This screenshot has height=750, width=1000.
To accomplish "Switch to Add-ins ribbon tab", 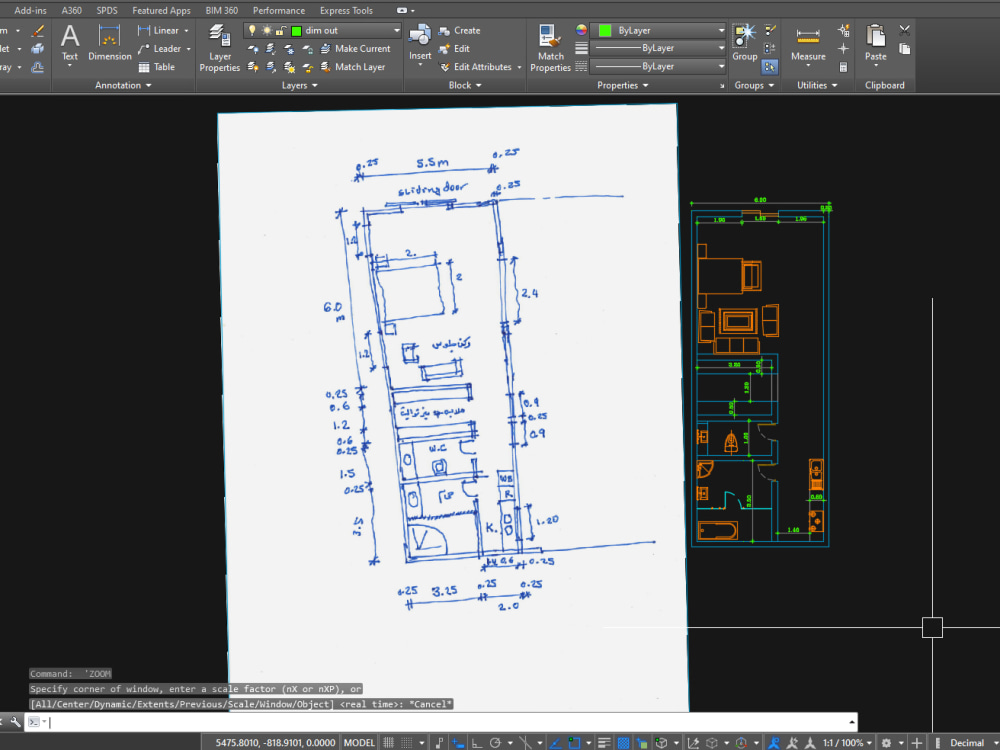I will 30,10.
